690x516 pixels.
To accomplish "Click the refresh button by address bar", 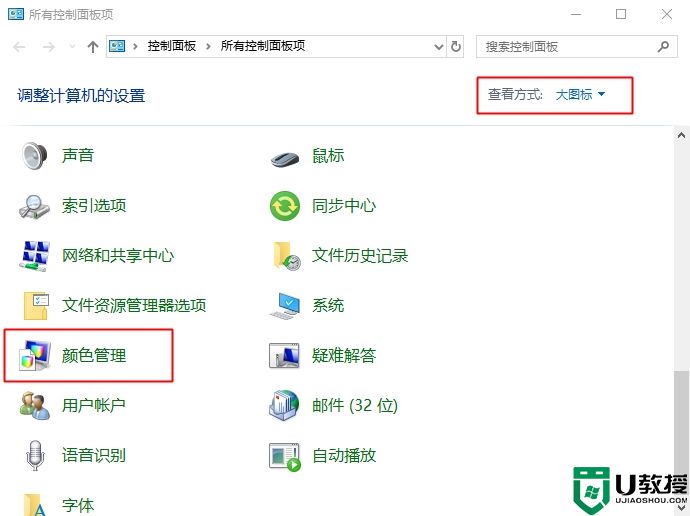I will pyautogui.click(x=457, y=47).
